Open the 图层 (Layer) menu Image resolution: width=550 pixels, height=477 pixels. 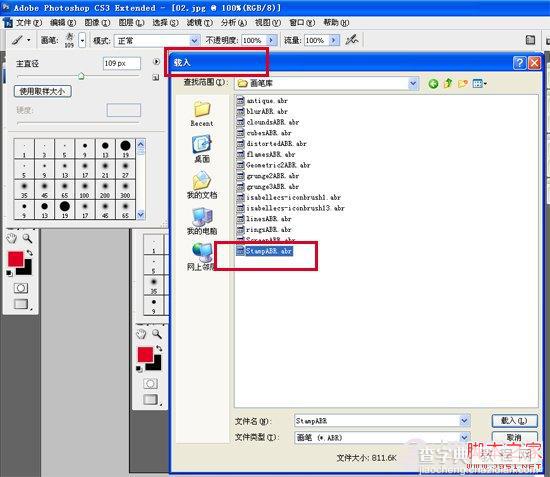point(131,23)
